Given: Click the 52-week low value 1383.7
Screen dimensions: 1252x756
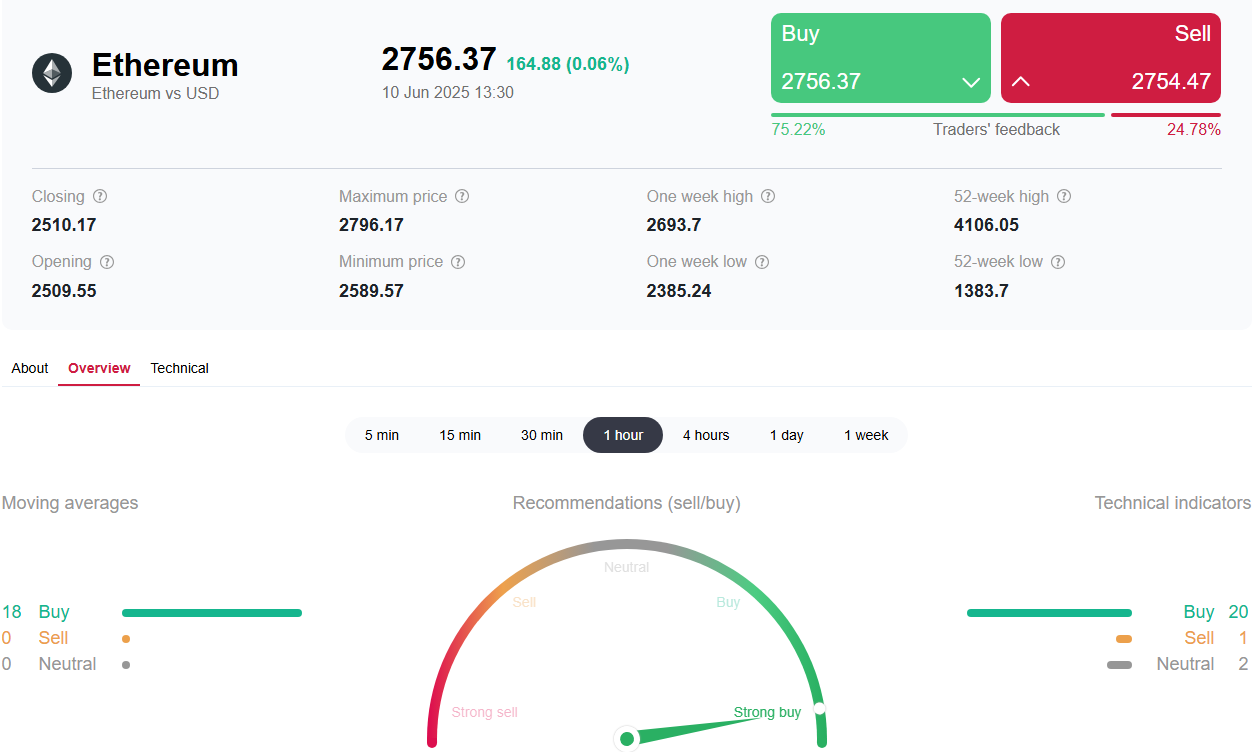Looking at the screenshot, I should tap(981, 291).
